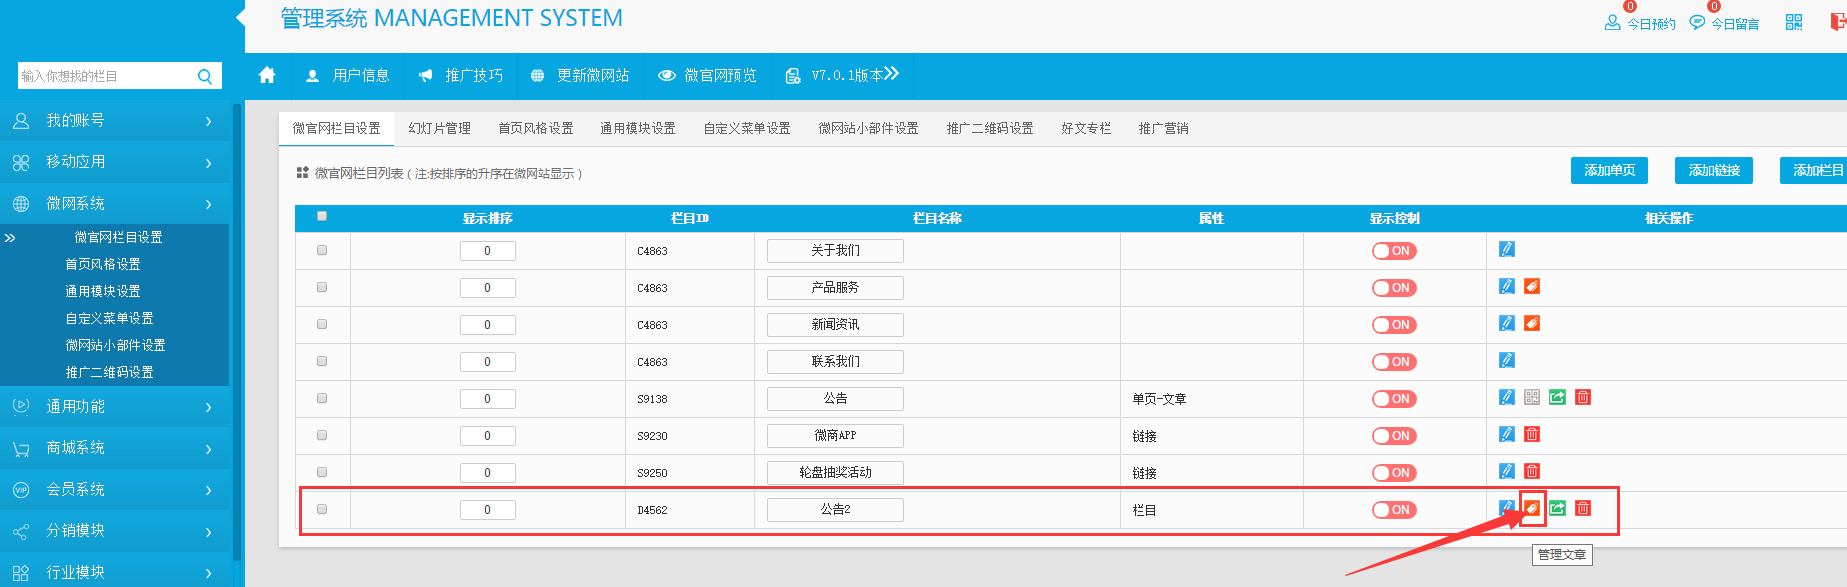Switch to the 幻灯片管理 tab
This screenshot has height=587, width=1847.
tap(439, 128)
